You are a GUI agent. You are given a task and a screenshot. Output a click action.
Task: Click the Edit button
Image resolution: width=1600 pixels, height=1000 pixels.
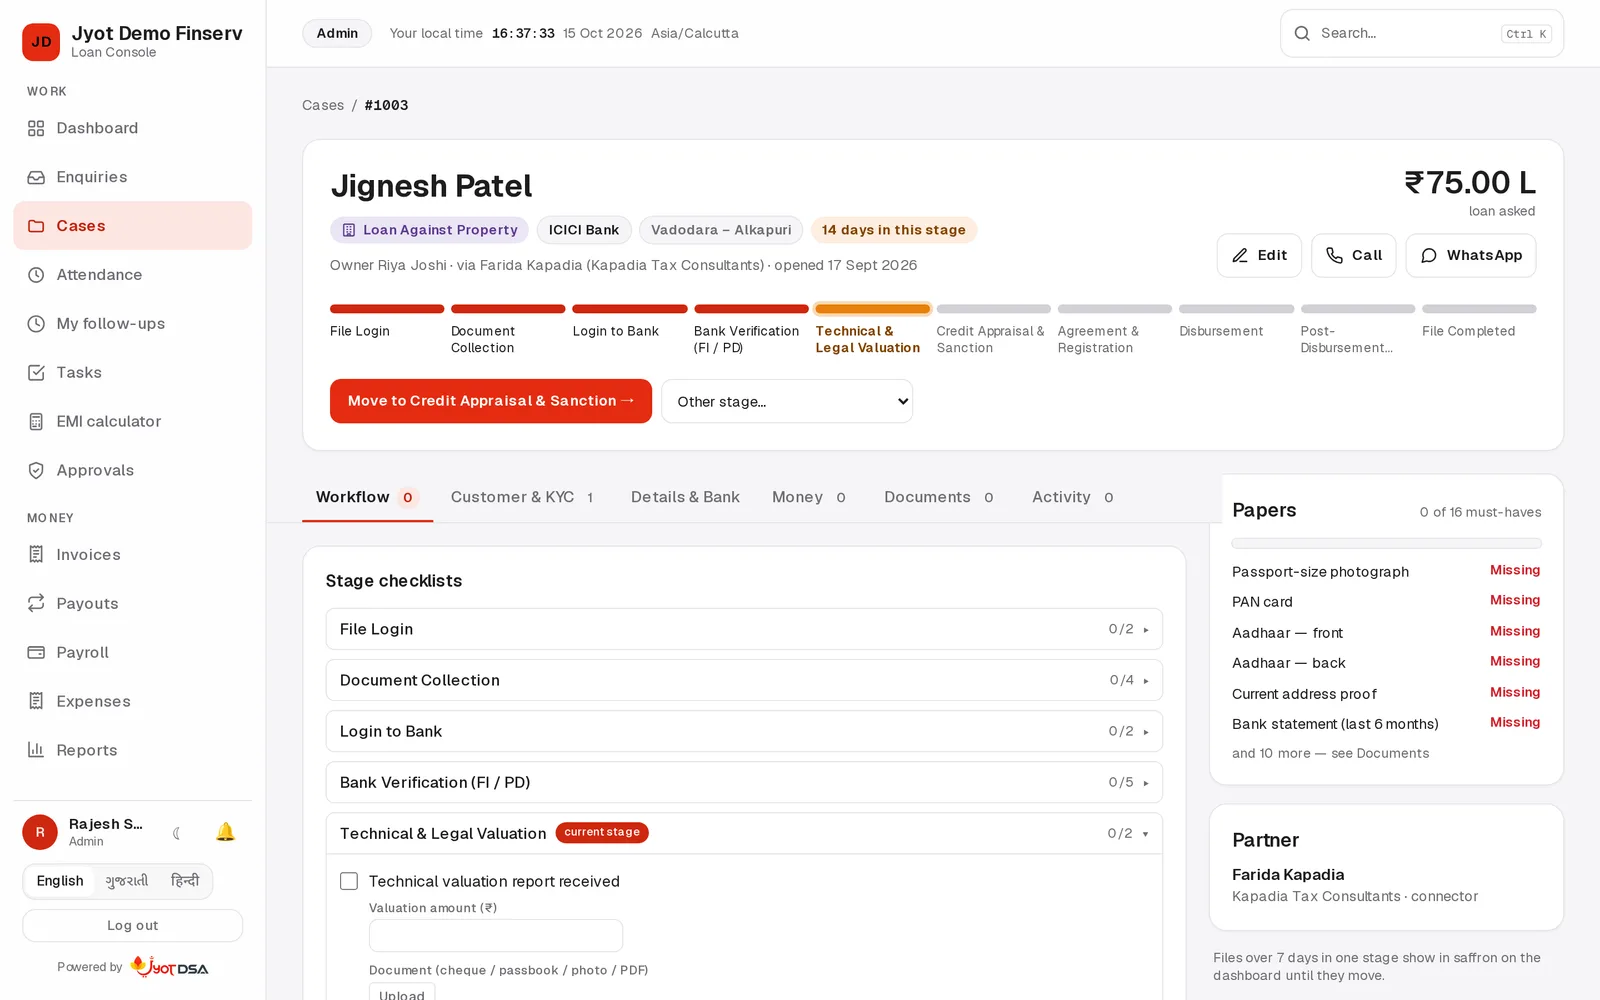click(x=1259, y=255)
